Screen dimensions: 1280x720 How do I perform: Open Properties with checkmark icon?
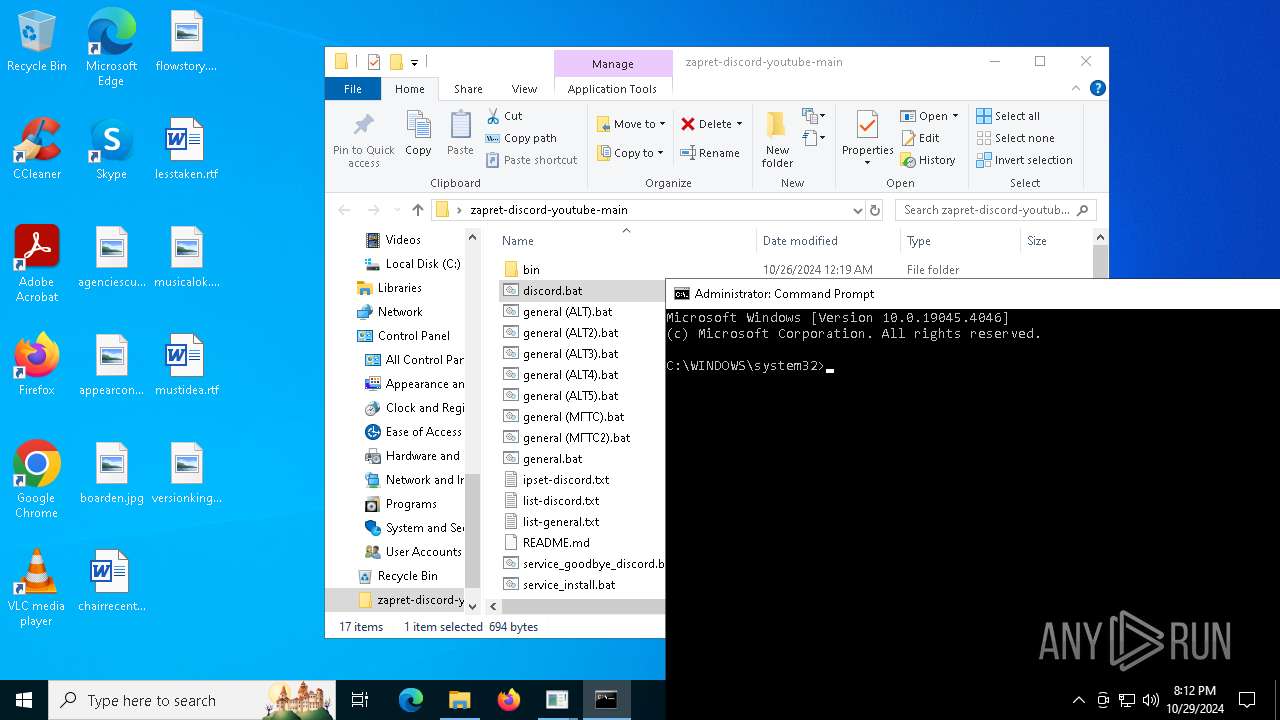(x=867, y=126)
